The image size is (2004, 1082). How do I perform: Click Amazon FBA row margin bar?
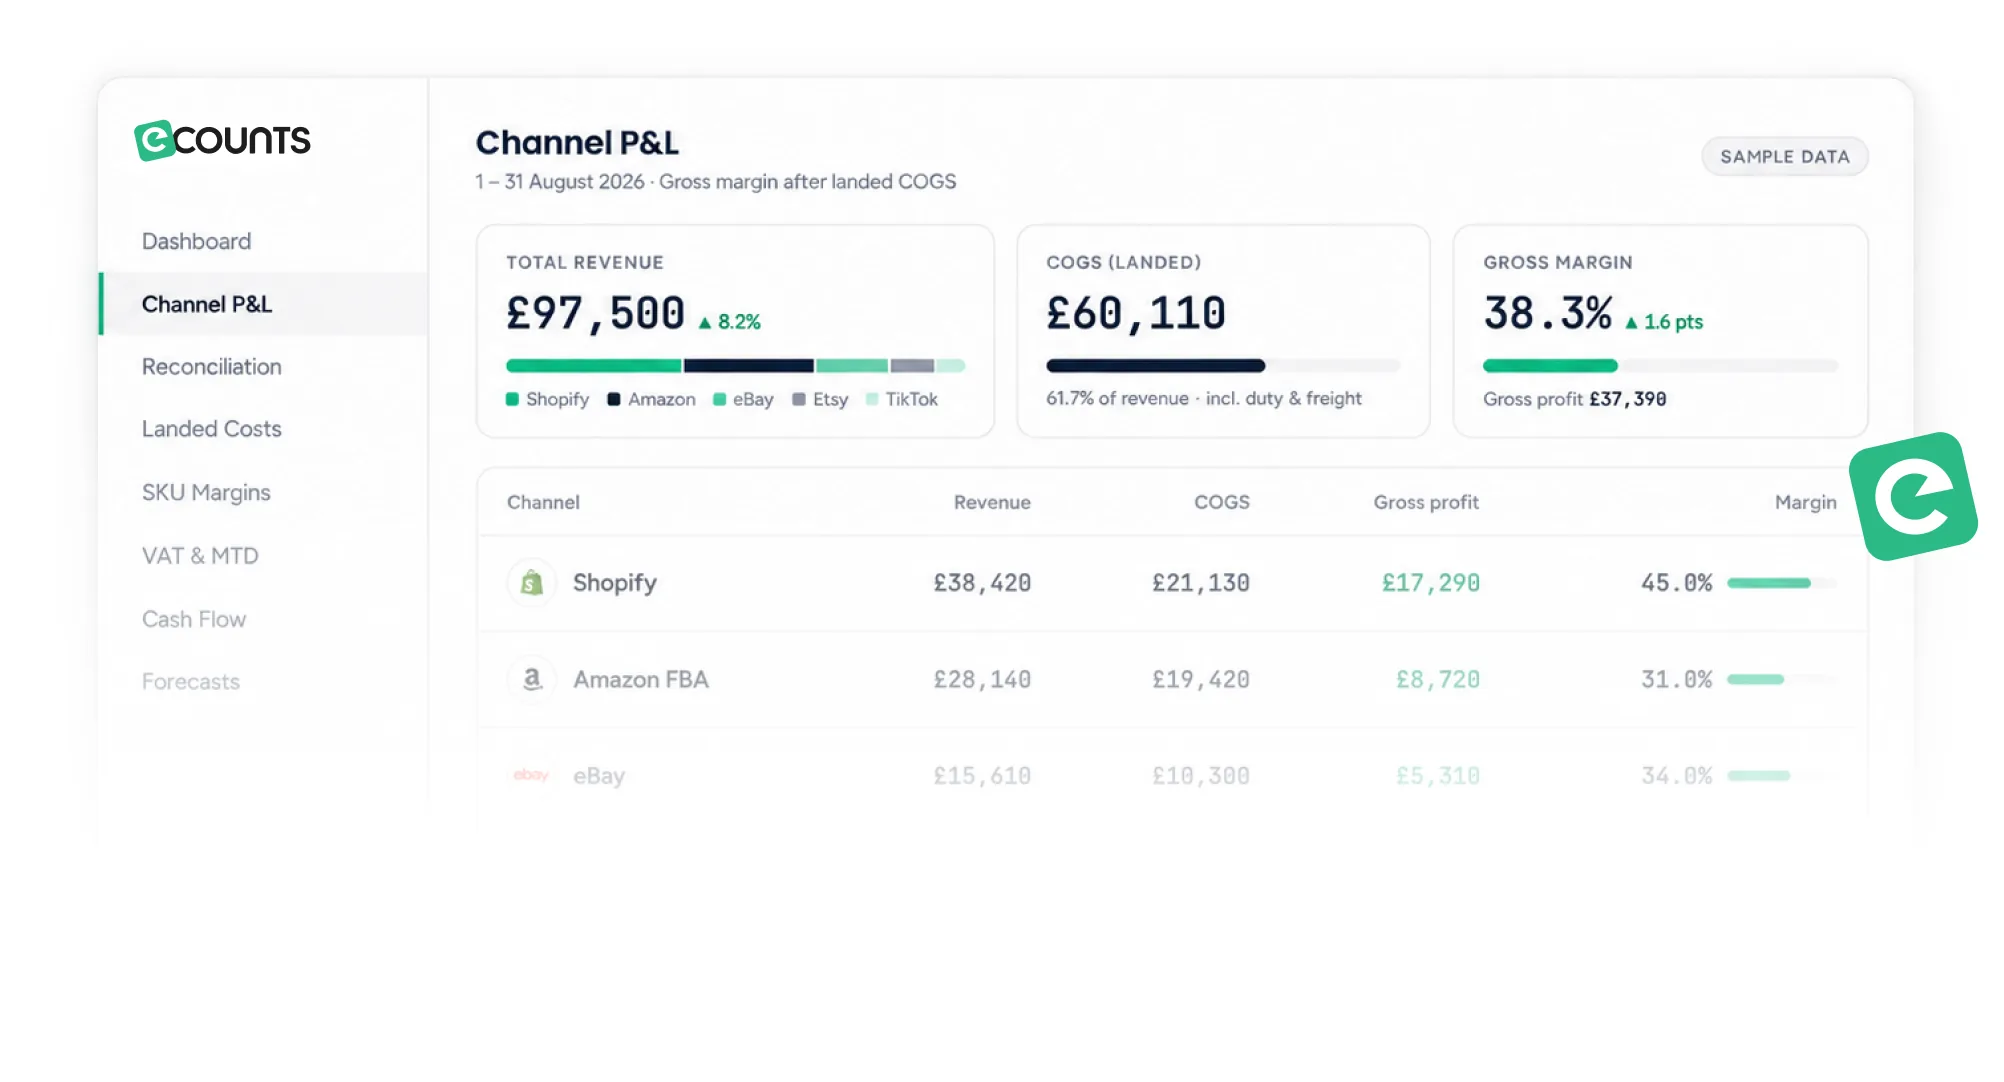(1782, 679)
